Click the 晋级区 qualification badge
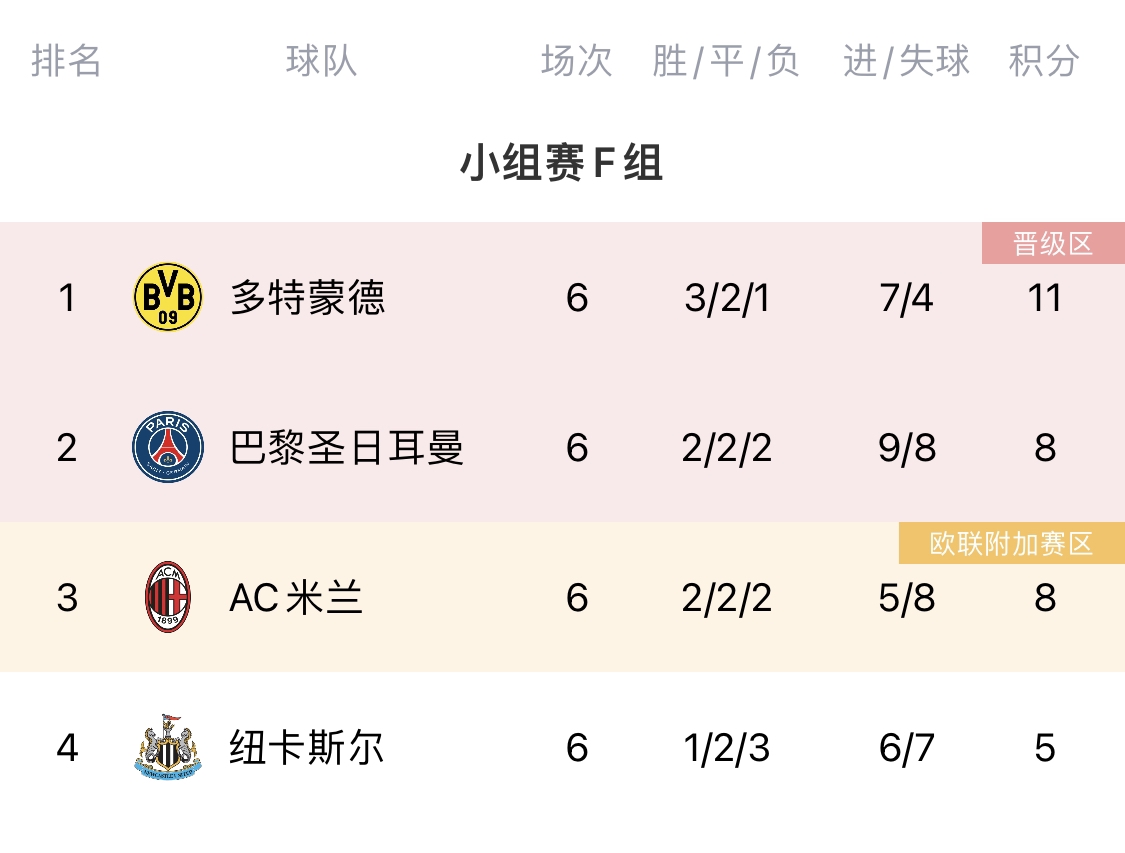 1053,244
